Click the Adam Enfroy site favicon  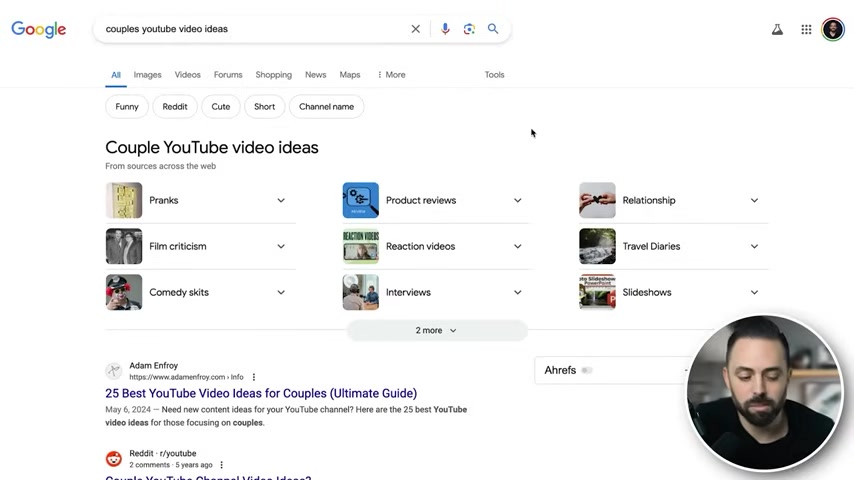(114, 371)
